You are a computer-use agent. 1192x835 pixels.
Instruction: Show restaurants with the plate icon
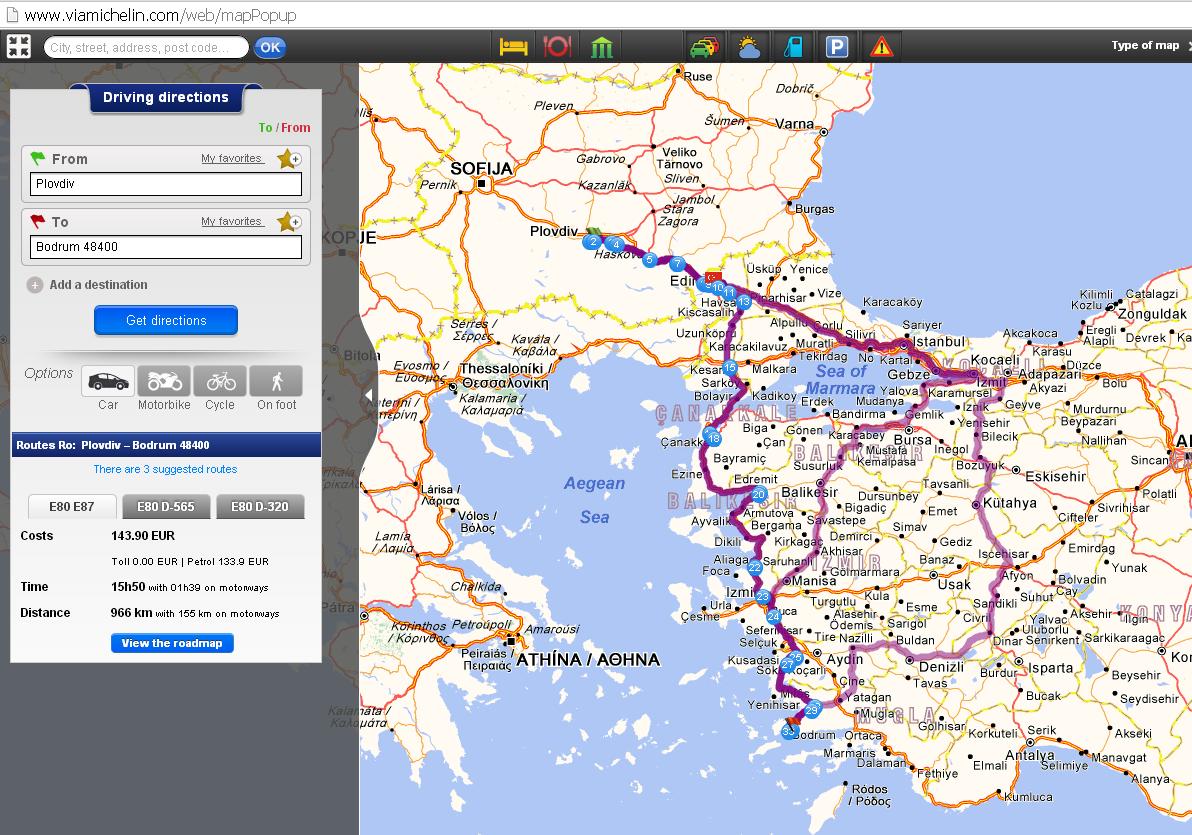(x=556, y=46)
